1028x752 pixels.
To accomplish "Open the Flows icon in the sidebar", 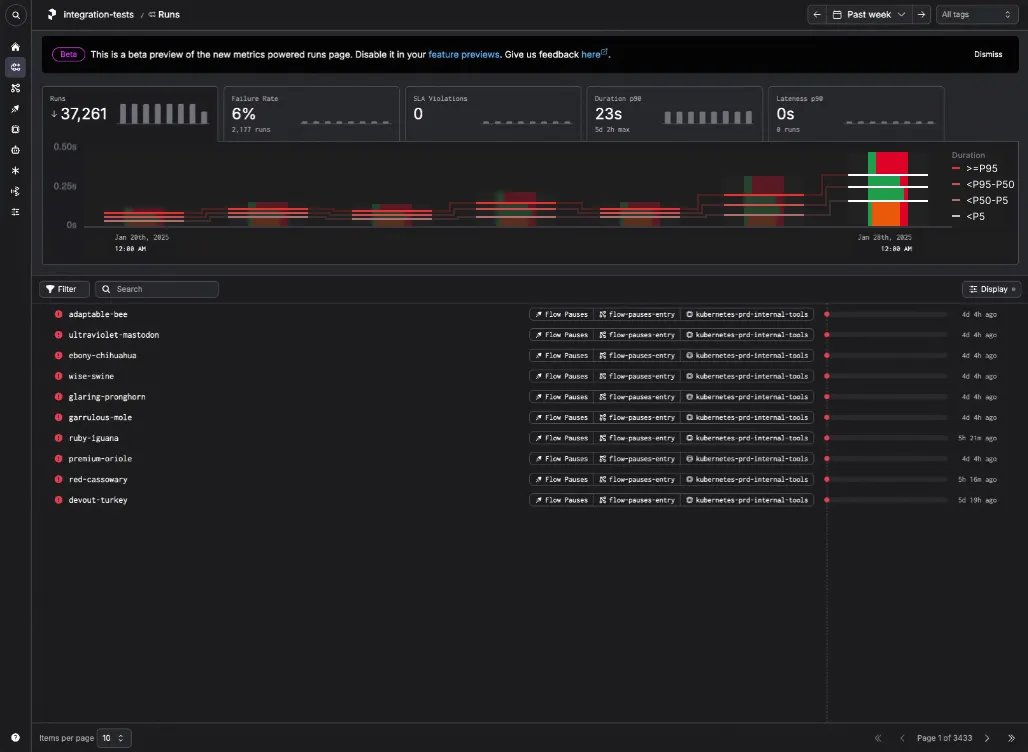I will [16, 88].
